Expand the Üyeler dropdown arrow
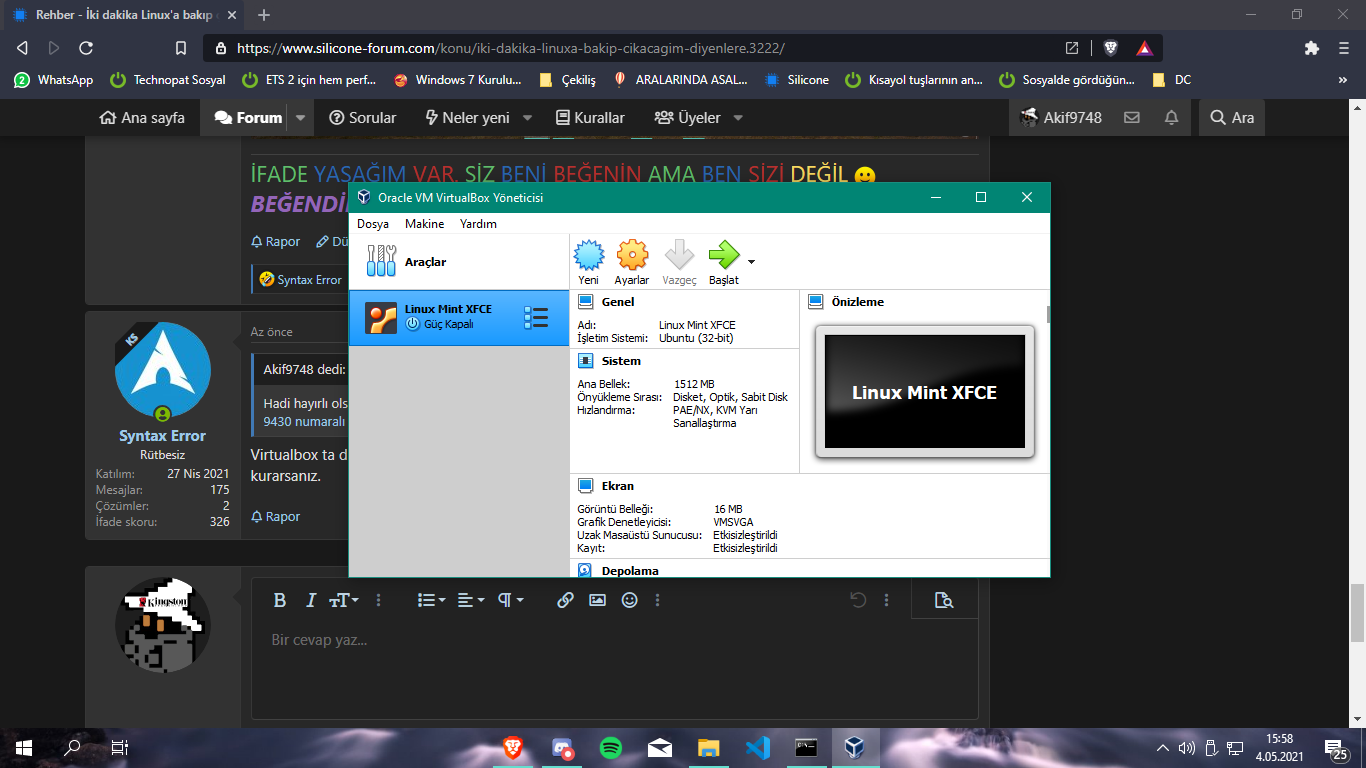Viewport: 1366px width, 768px height. pyautogui.click(x=738, y=118)
